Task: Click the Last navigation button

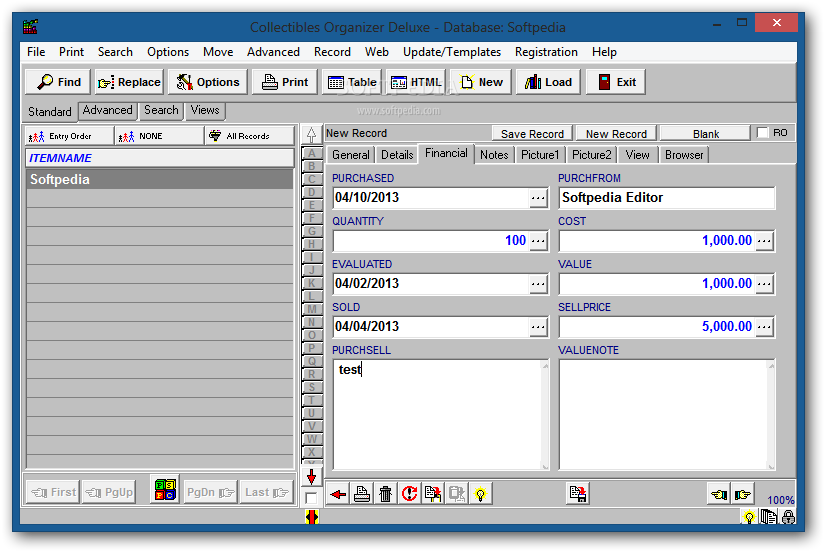Action: (267, 493)
